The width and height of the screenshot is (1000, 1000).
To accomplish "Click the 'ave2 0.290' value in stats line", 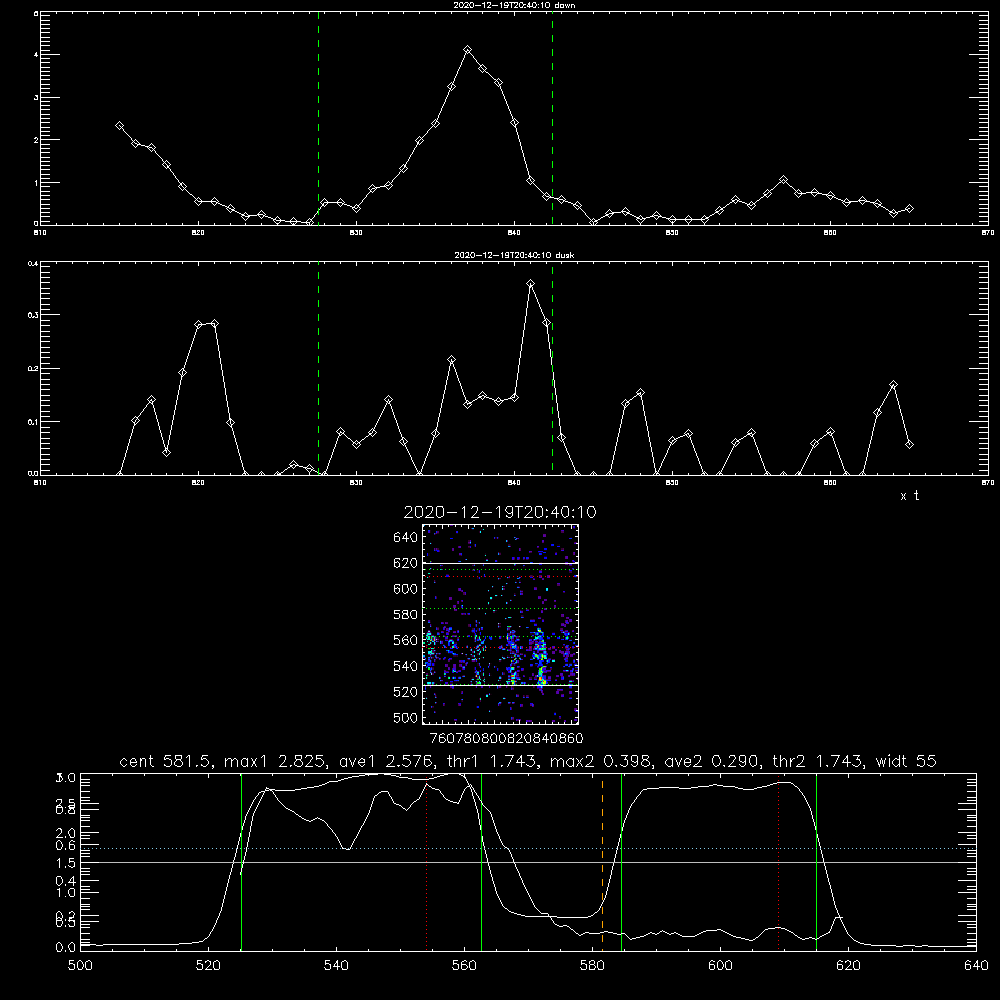I will (712, 761).
